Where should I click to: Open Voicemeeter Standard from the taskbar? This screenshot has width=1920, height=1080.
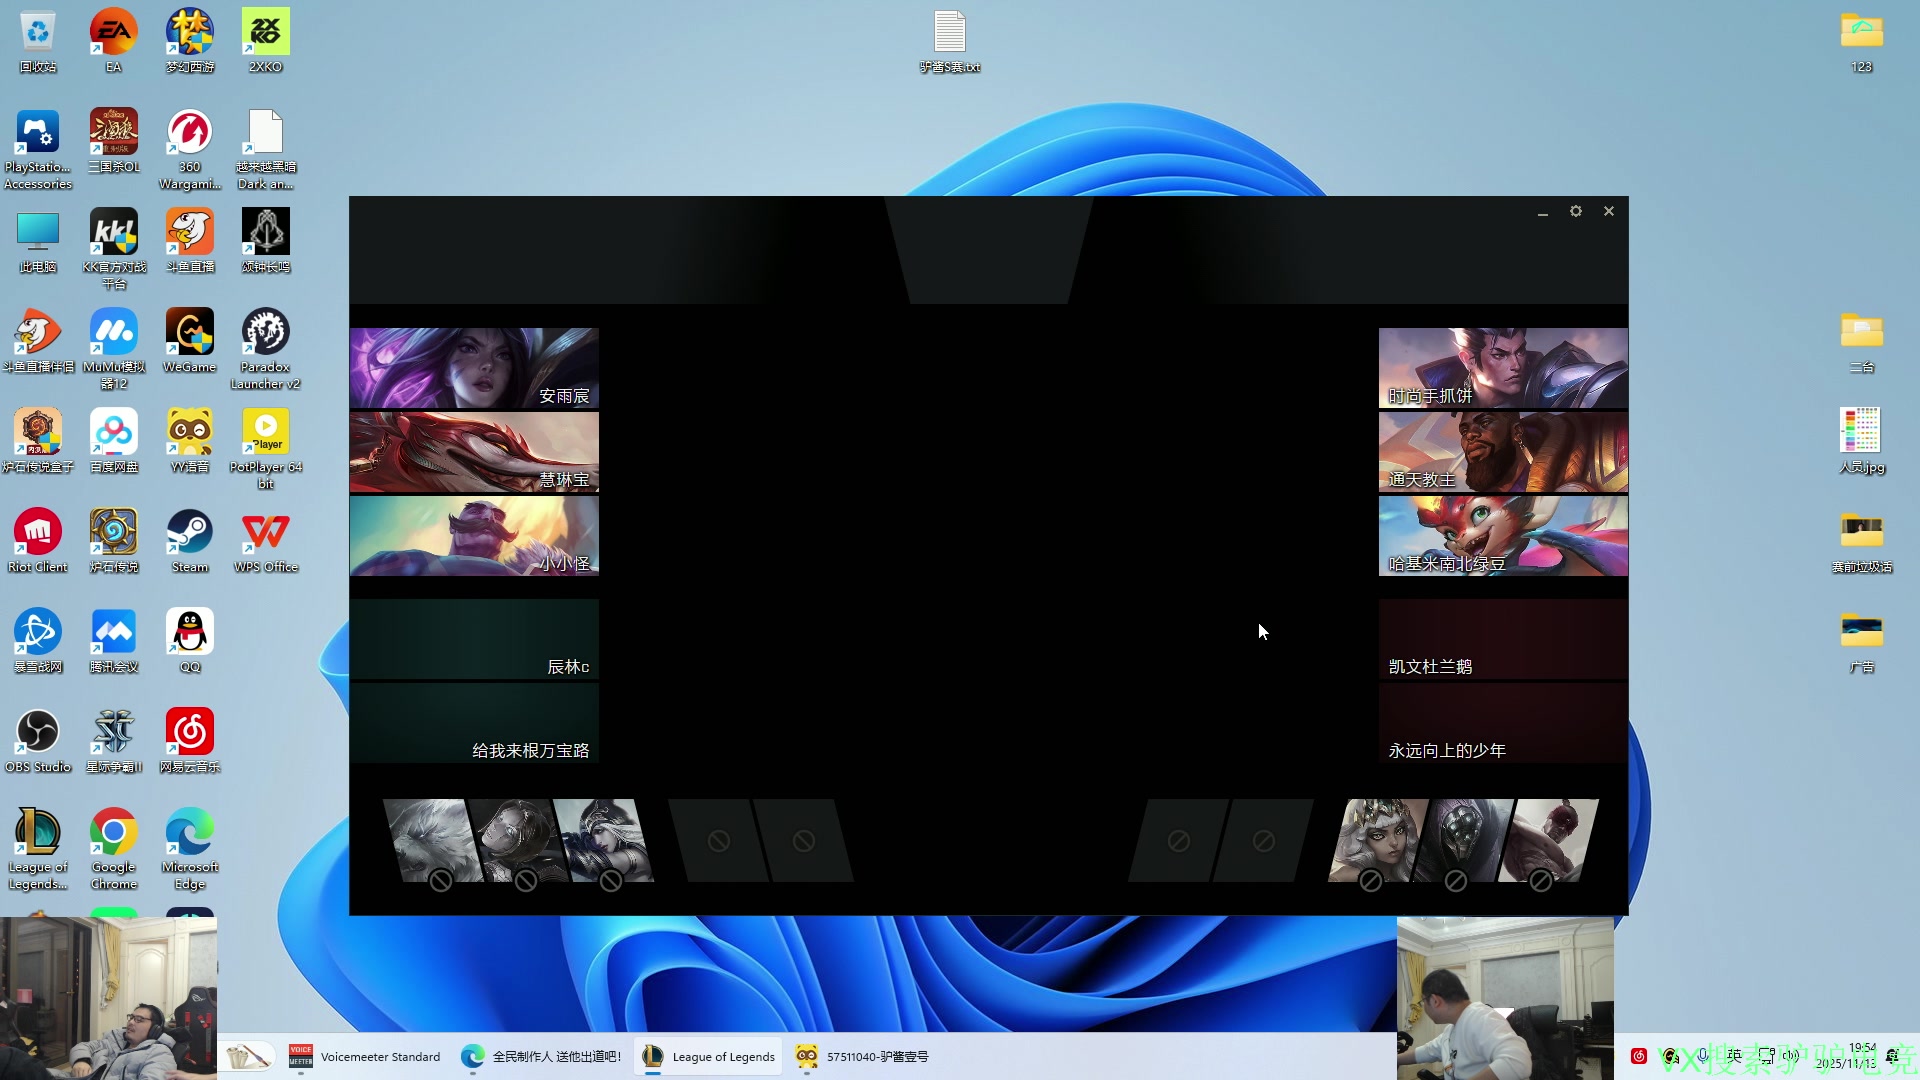(364, 1056)
